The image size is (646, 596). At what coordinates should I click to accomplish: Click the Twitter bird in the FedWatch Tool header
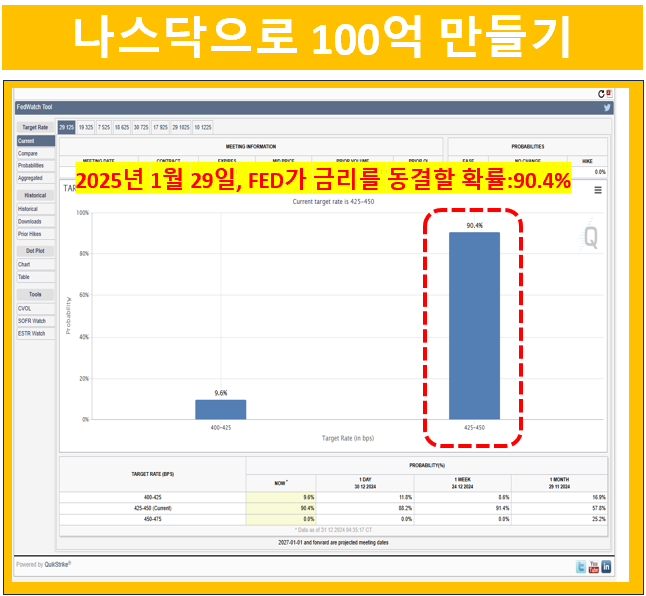[607, 108]
